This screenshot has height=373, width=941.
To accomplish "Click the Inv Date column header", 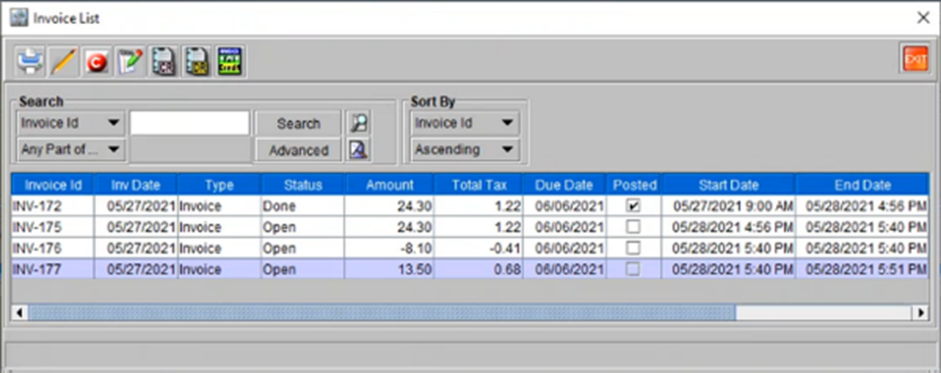I will 136,185.
